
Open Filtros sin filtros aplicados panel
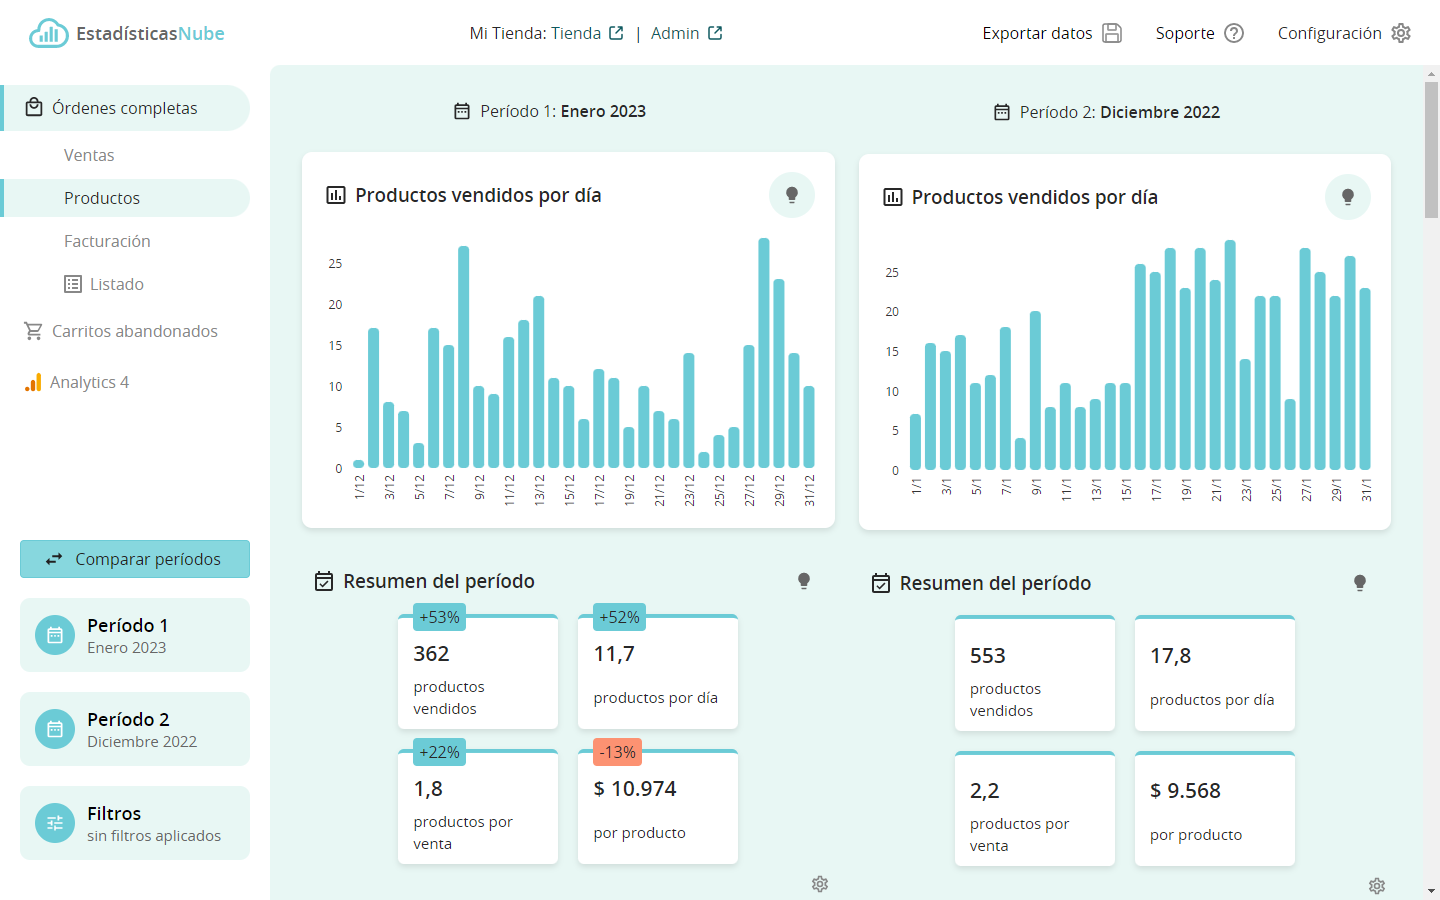(x=135, y=823)
